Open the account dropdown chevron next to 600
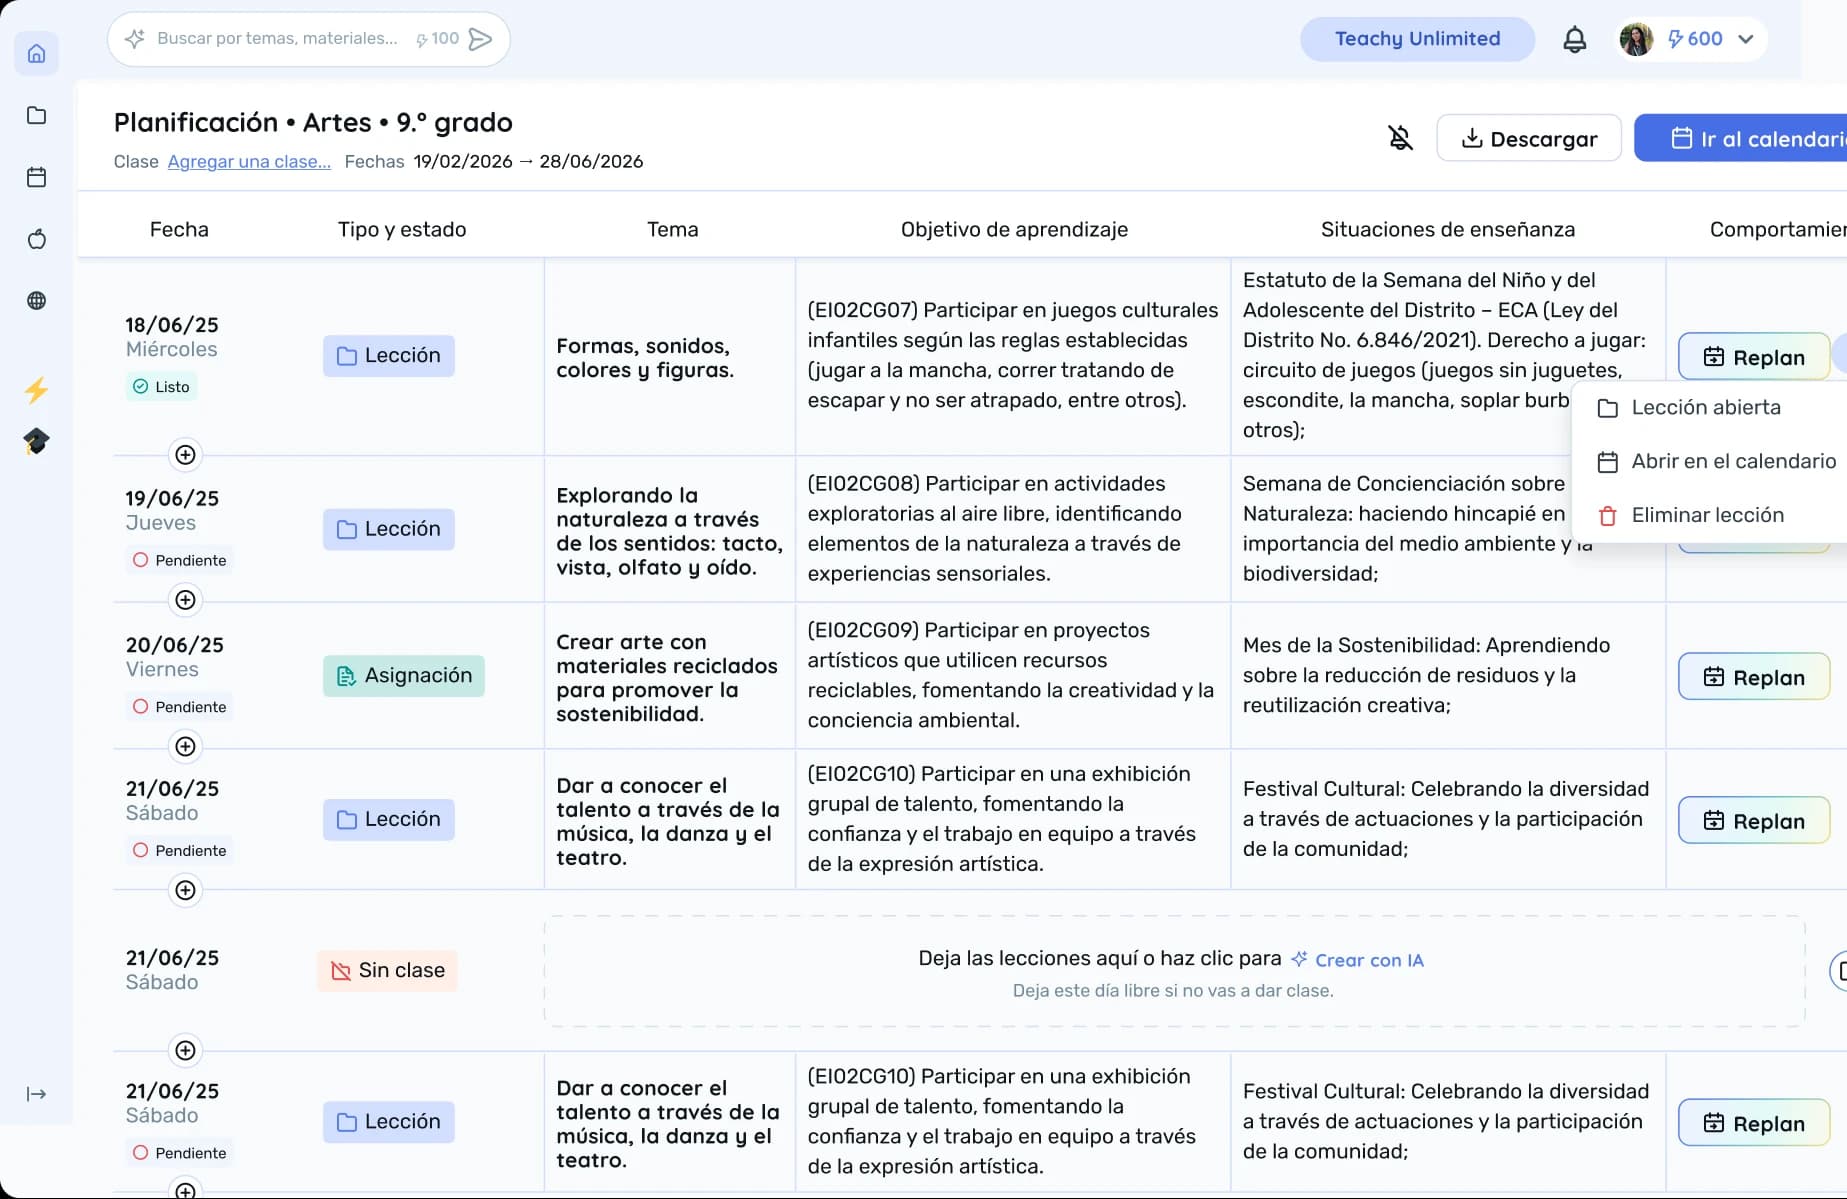The width and height of the screenshot is (1847, 1199). tap(1746, 39)
